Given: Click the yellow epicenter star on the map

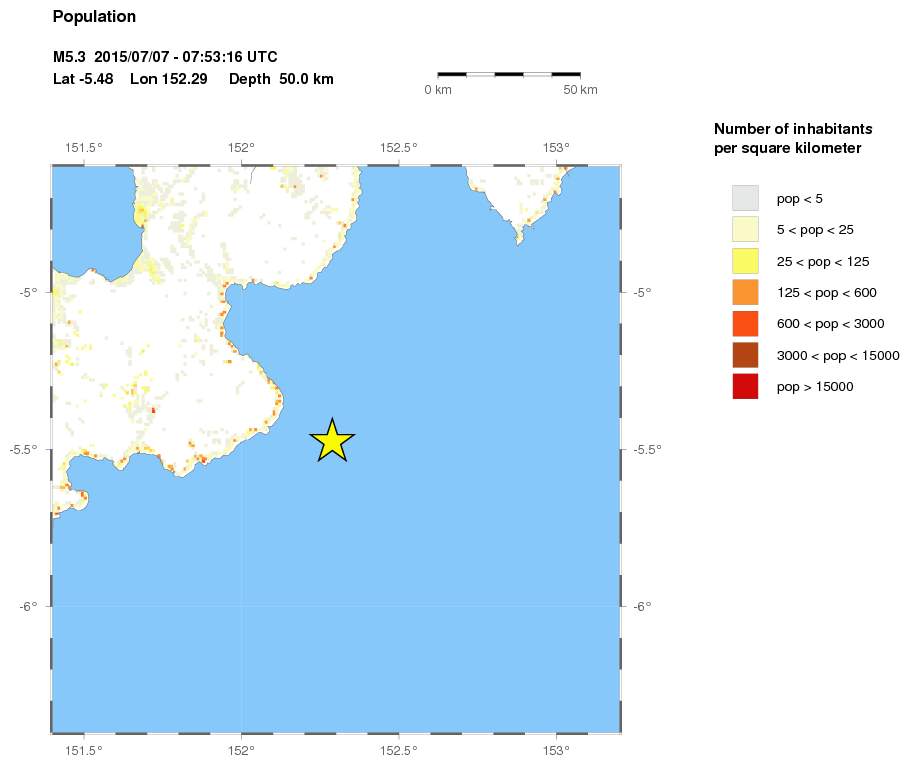Looking at the screenshot, I should (x=332, y=441).
